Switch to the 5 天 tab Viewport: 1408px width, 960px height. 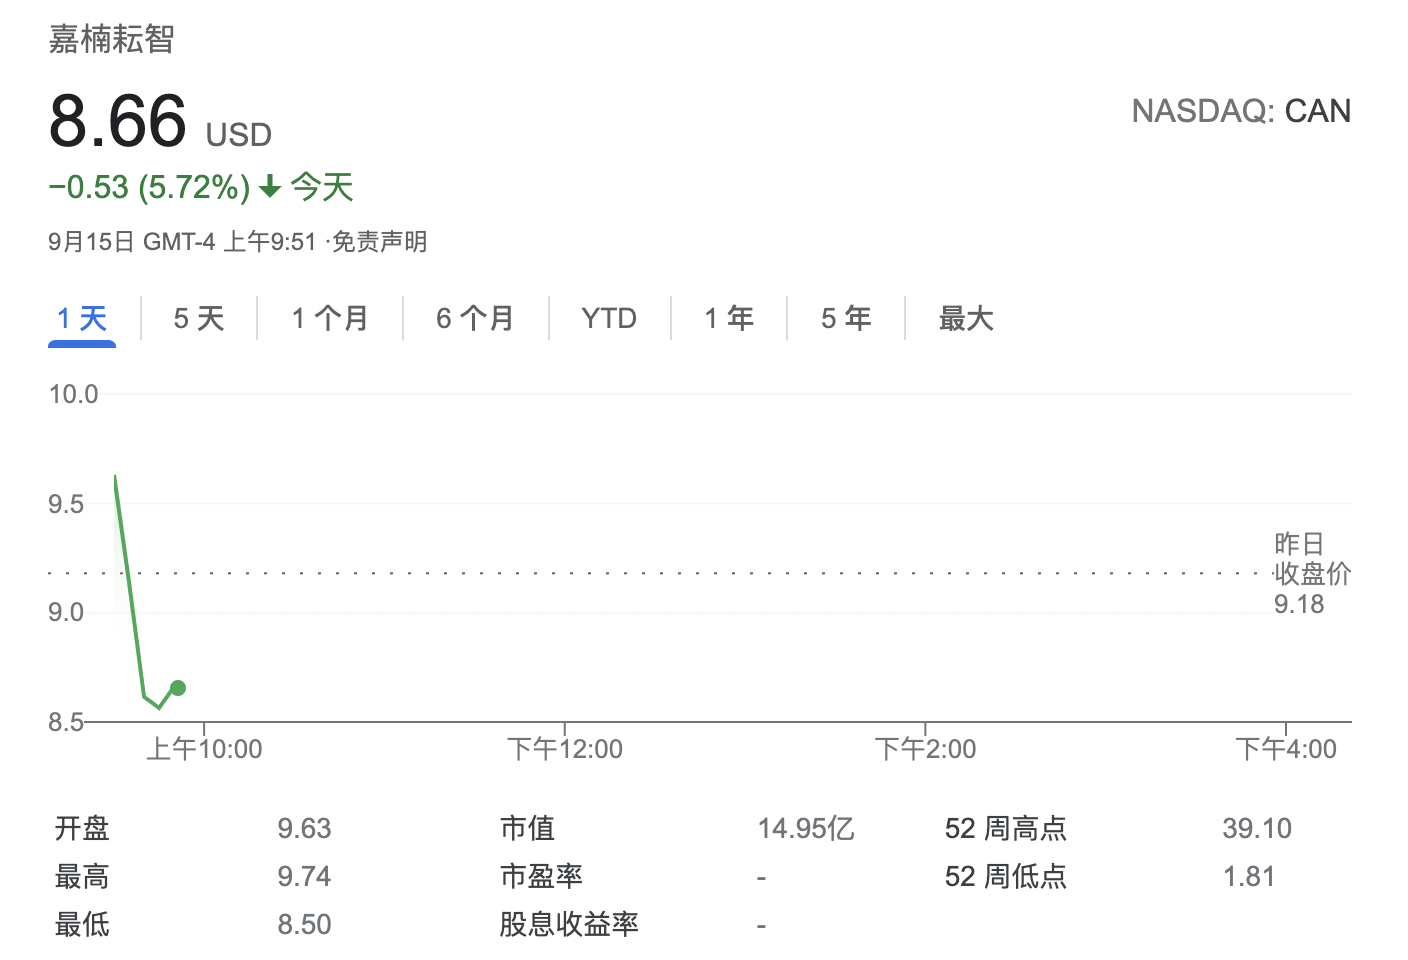pyautogui.click(x=198, y=319)
